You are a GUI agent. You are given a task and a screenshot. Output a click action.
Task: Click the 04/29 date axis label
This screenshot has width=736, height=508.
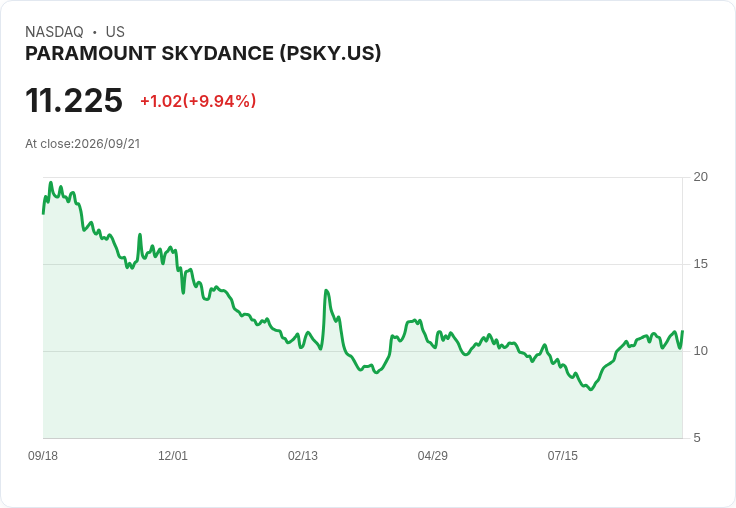[x=432, y=456]
